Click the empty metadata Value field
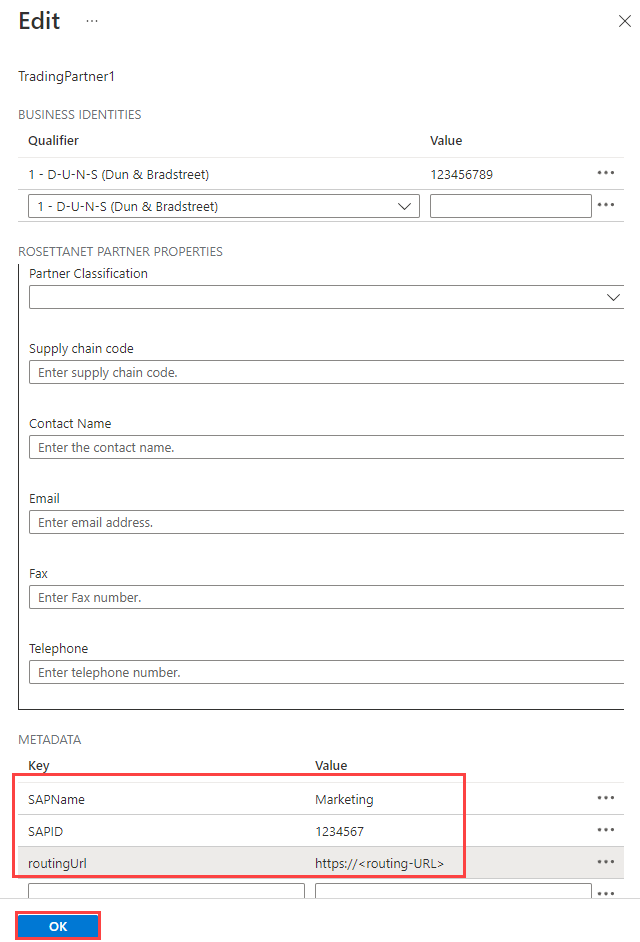This screenshot has height=942, width=640. point(452,891)
